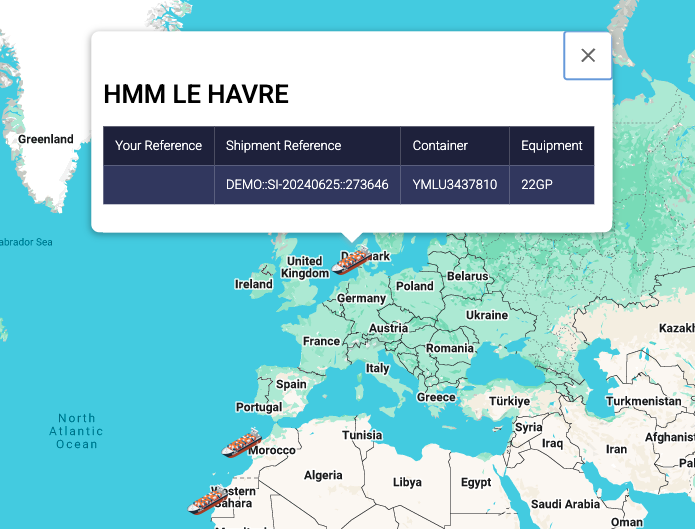
Task: Click the Tunisia map label
Action: tap(362, 435)
